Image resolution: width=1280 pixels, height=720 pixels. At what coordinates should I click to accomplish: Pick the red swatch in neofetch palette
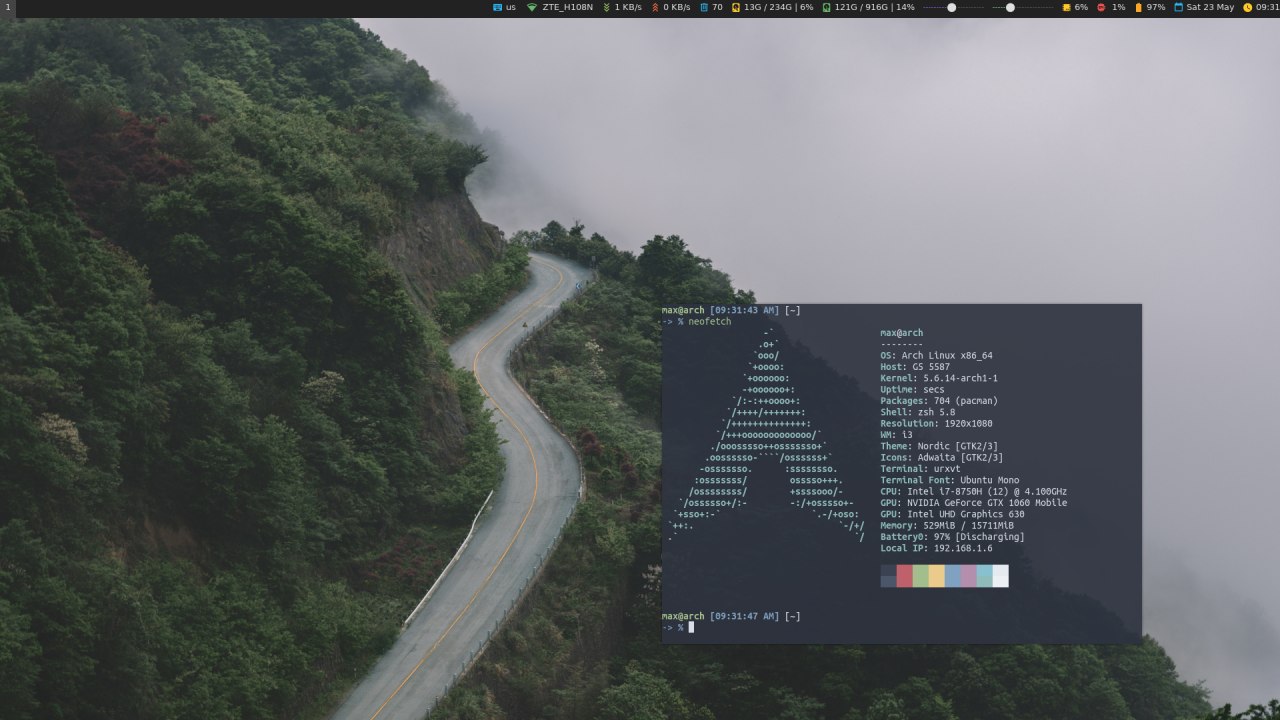(x=905, y=576)
